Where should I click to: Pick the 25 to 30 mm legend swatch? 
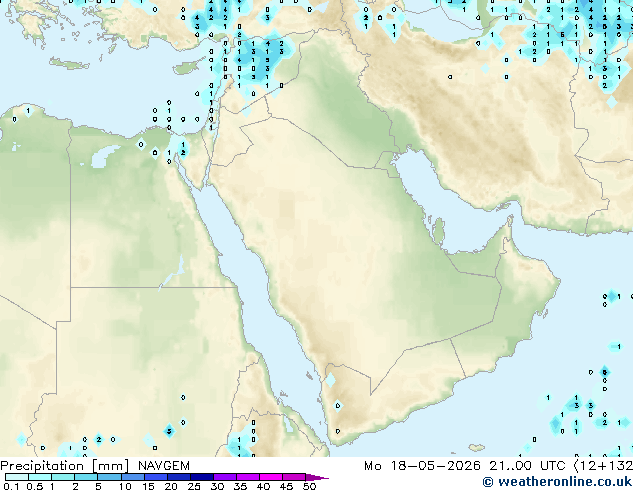click(201, 477)
